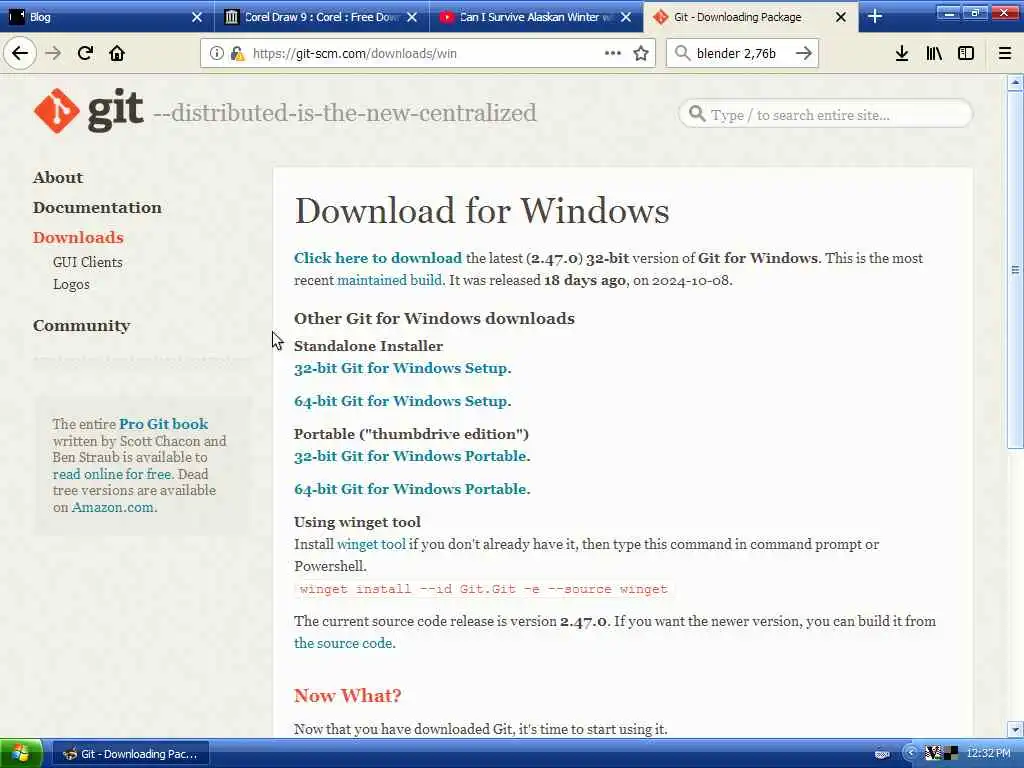Image resolution: width=1024 pixels, height=768 pixels.
Task: Click 'read online for free' link
Action: [x=112, y=474]
